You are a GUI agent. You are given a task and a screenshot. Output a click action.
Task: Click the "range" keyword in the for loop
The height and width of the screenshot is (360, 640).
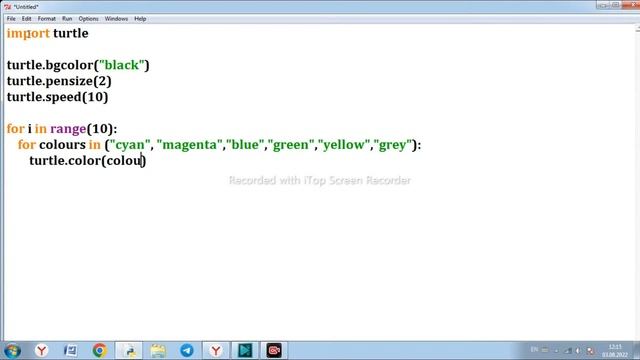(x=68, y=129)
